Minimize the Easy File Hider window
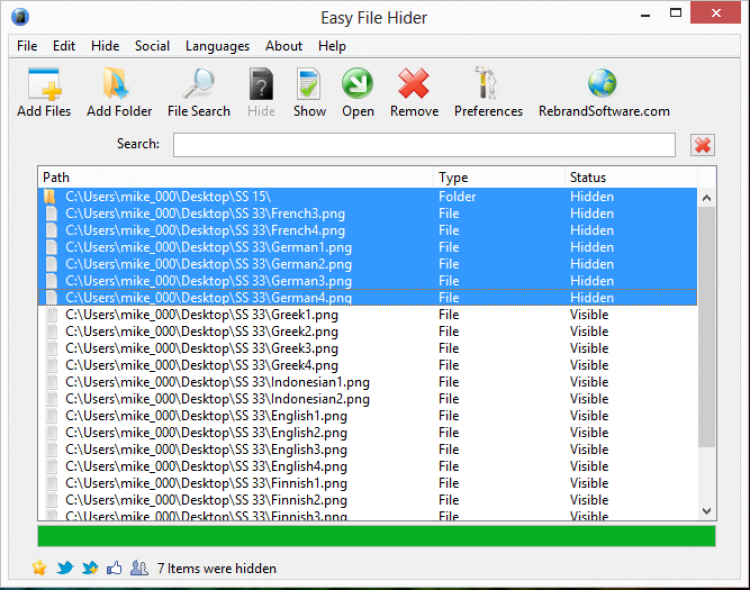Viewport: 750px width, 590px height. pos(645,14)
